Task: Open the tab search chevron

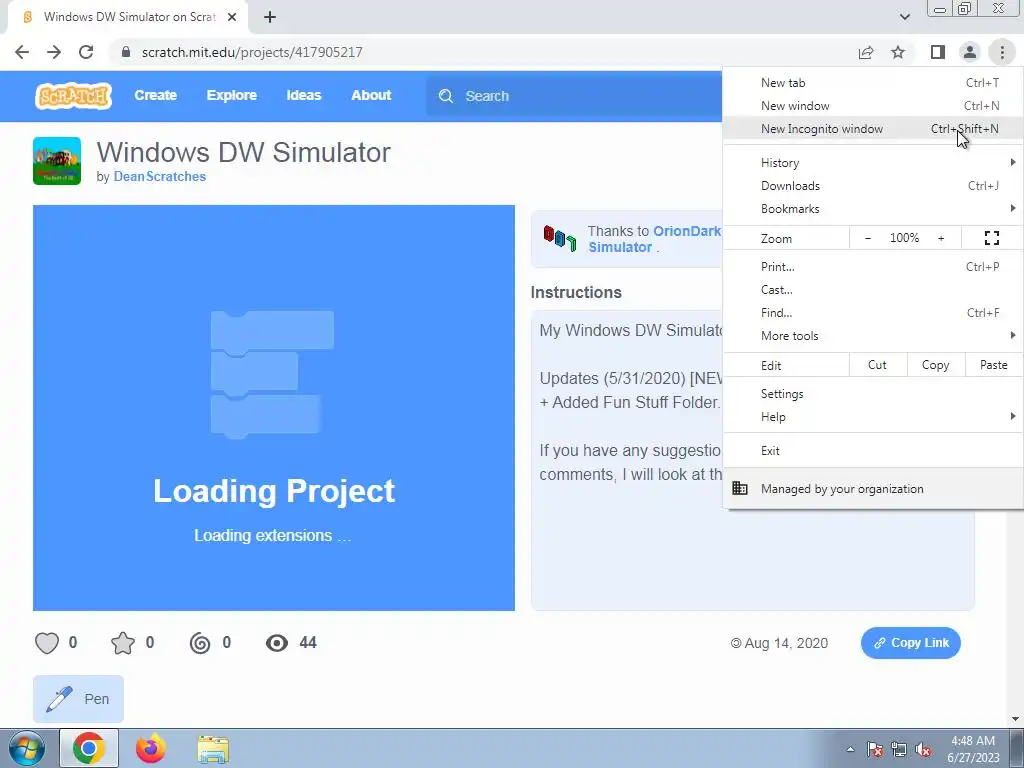Action: [x=904, y=17]
